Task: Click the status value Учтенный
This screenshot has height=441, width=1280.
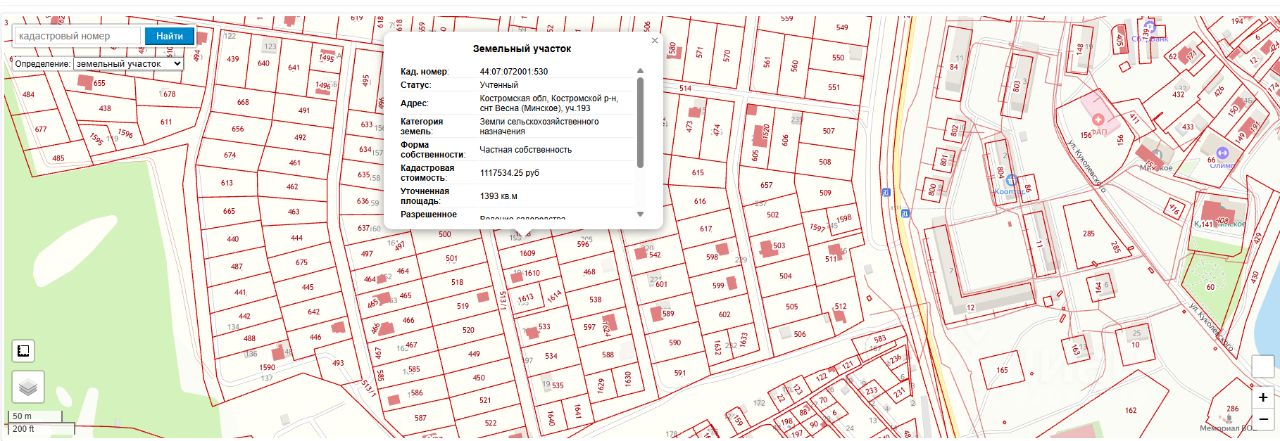Action: 499,85
